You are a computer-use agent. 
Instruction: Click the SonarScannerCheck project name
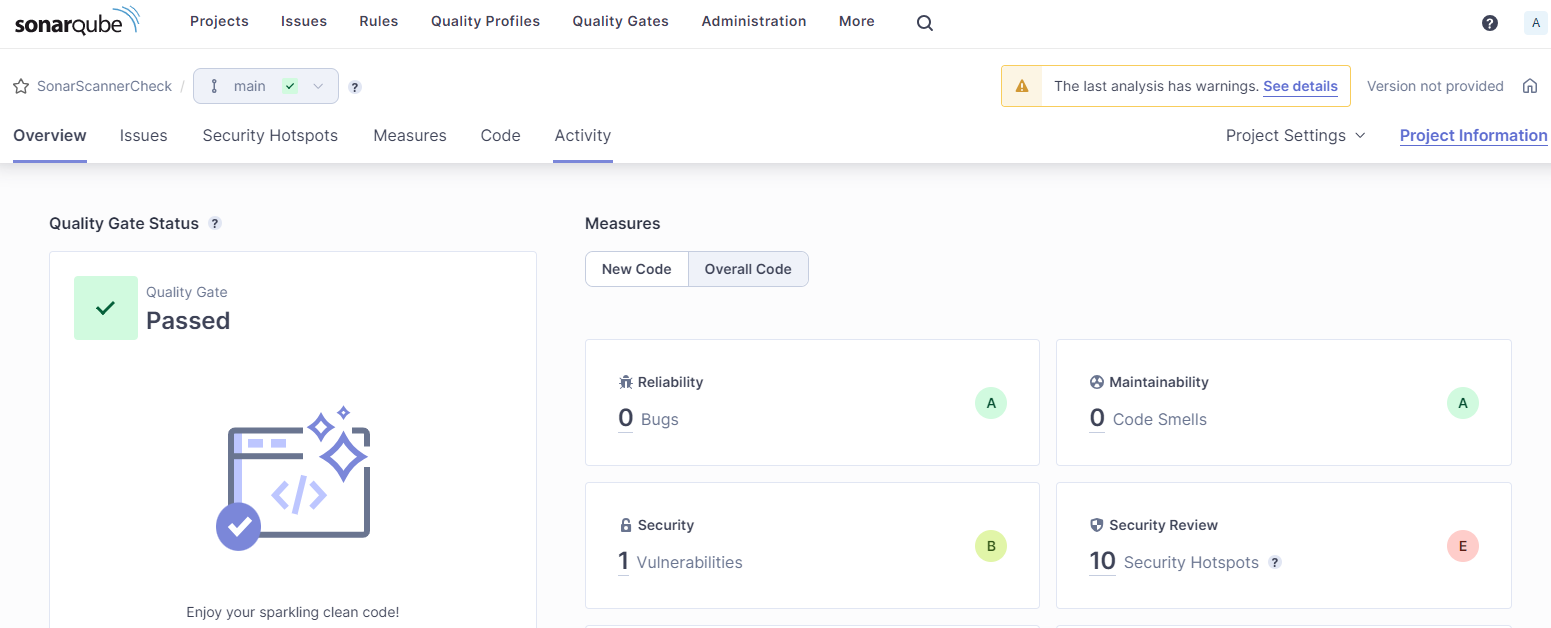(105, 86)
